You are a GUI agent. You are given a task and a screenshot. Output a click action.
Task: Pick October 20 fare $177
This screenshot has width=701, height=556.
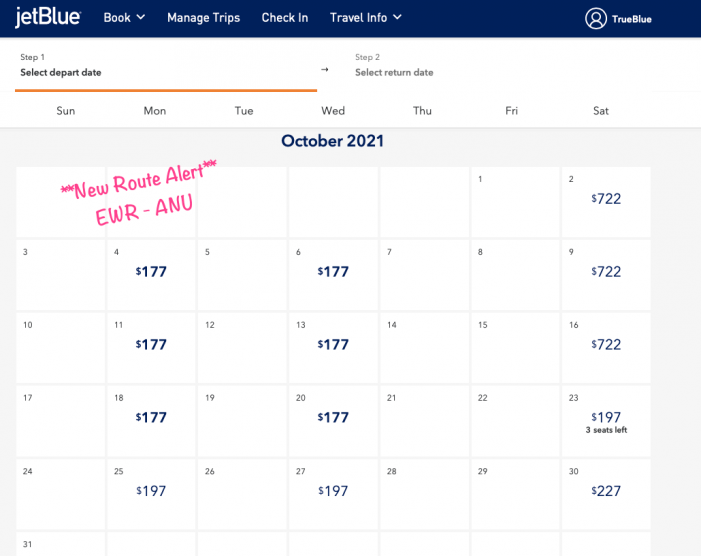point(333,418)
